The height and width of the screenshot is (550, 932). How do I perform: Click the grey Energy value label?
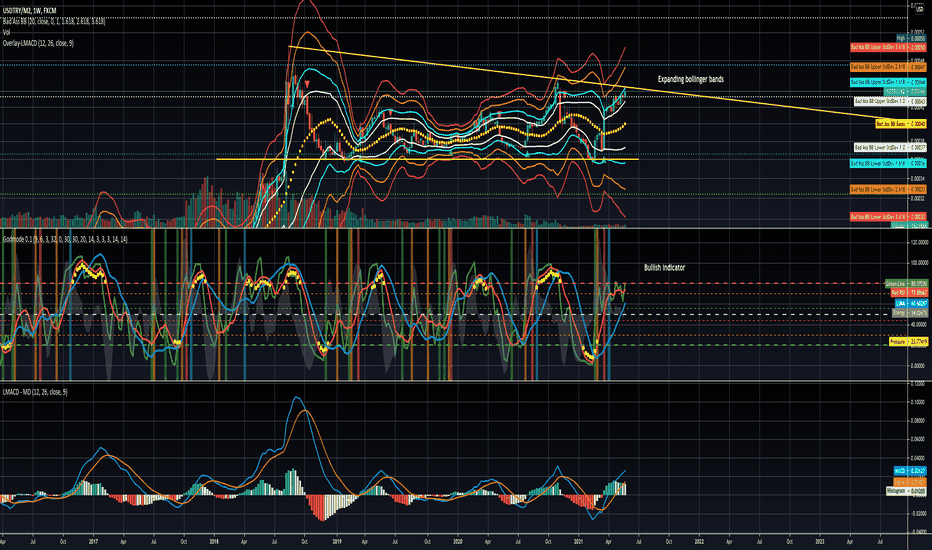pyautogui.click(x=911, y=313)
